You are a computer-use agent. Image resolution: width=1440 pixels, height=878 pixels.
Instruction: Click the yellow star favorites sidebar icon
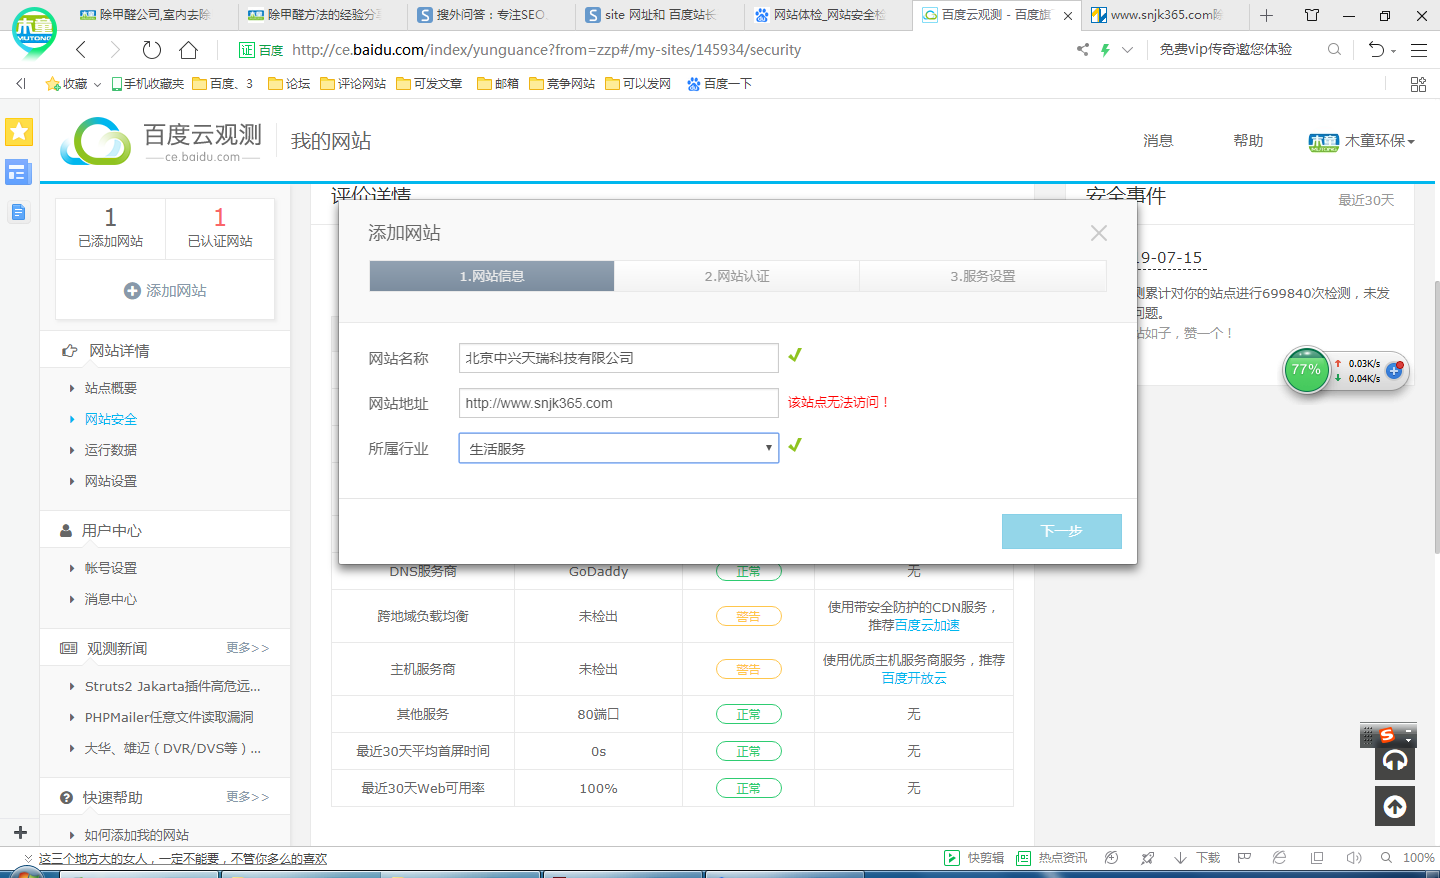[x=19, y=131]
